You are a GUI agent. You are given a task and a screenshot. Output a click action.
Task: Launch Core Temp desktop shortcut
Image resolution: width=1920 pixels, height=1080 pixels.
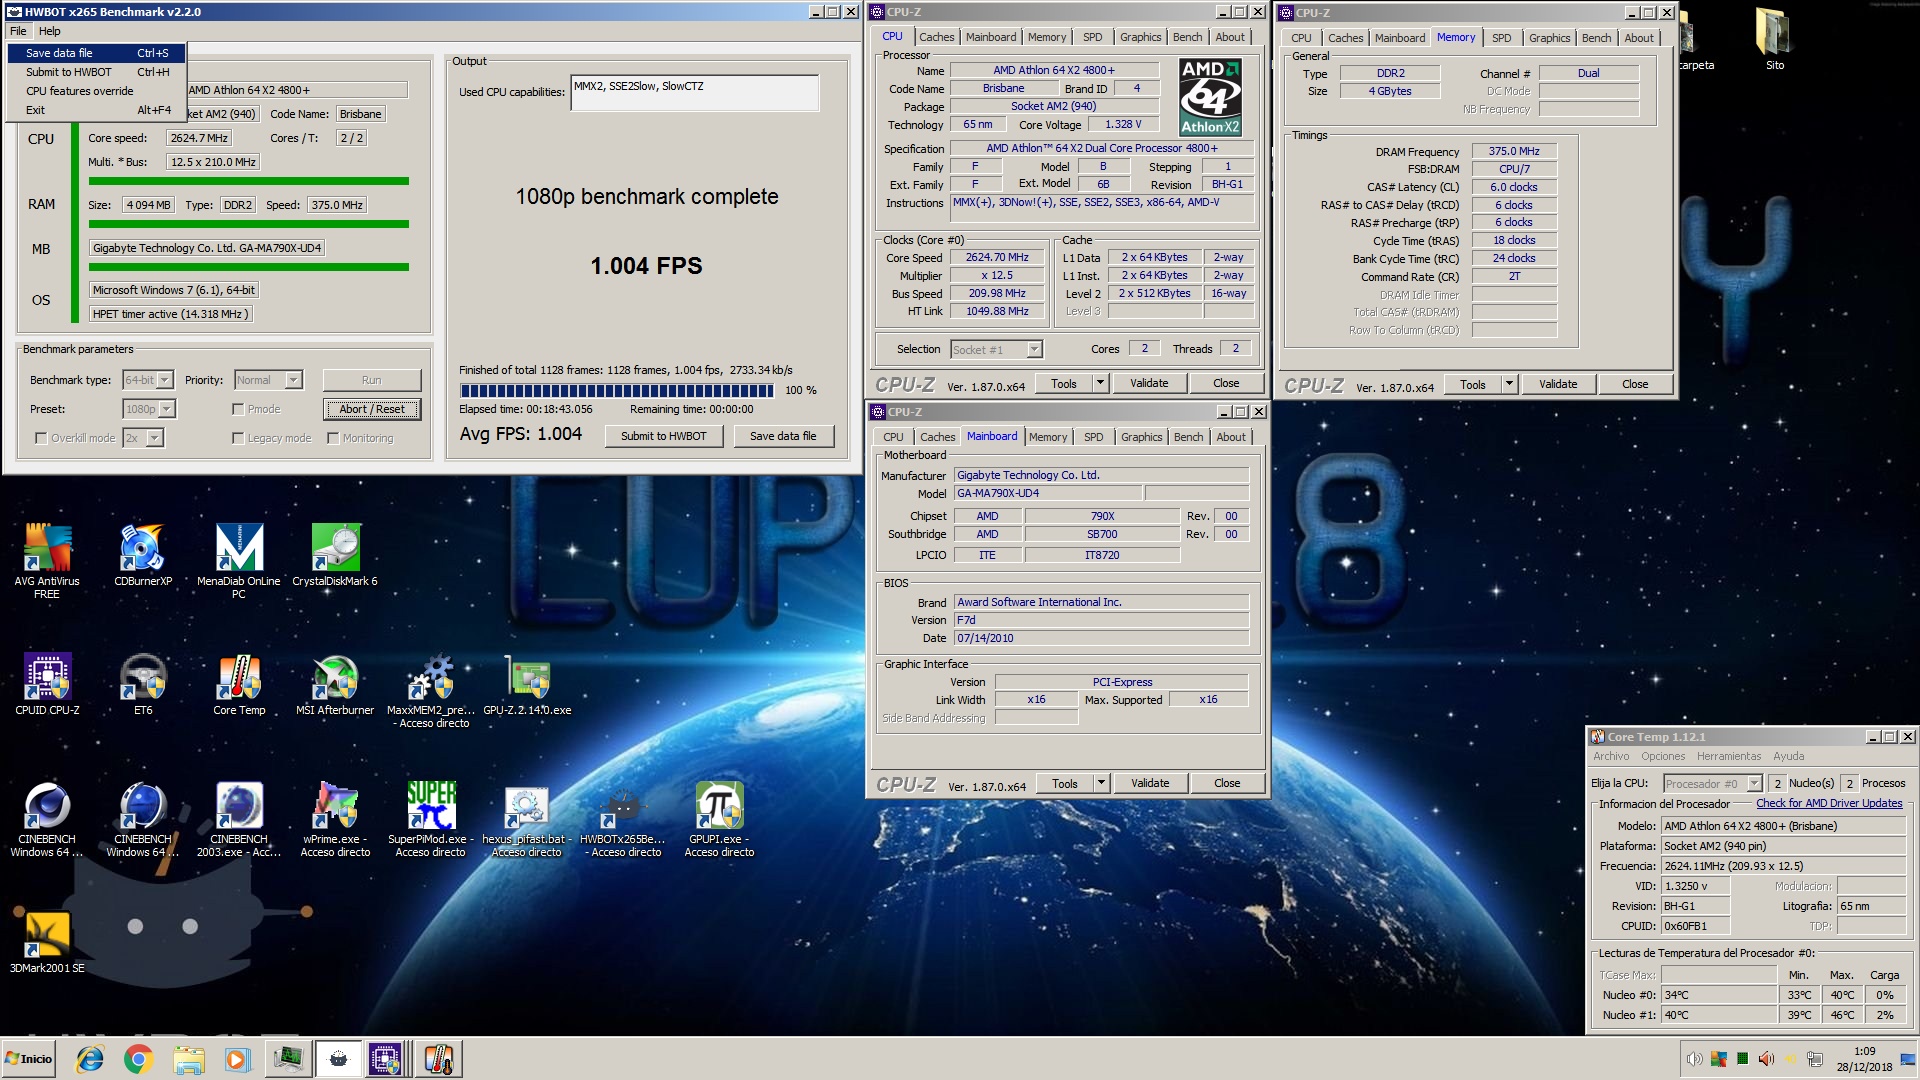239,683
